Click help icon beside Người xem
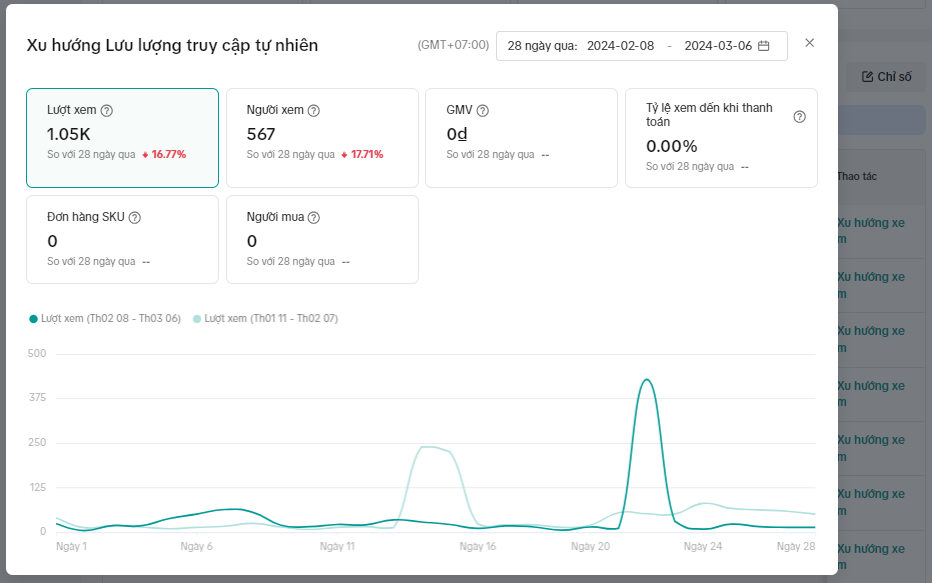 [314, 111]
